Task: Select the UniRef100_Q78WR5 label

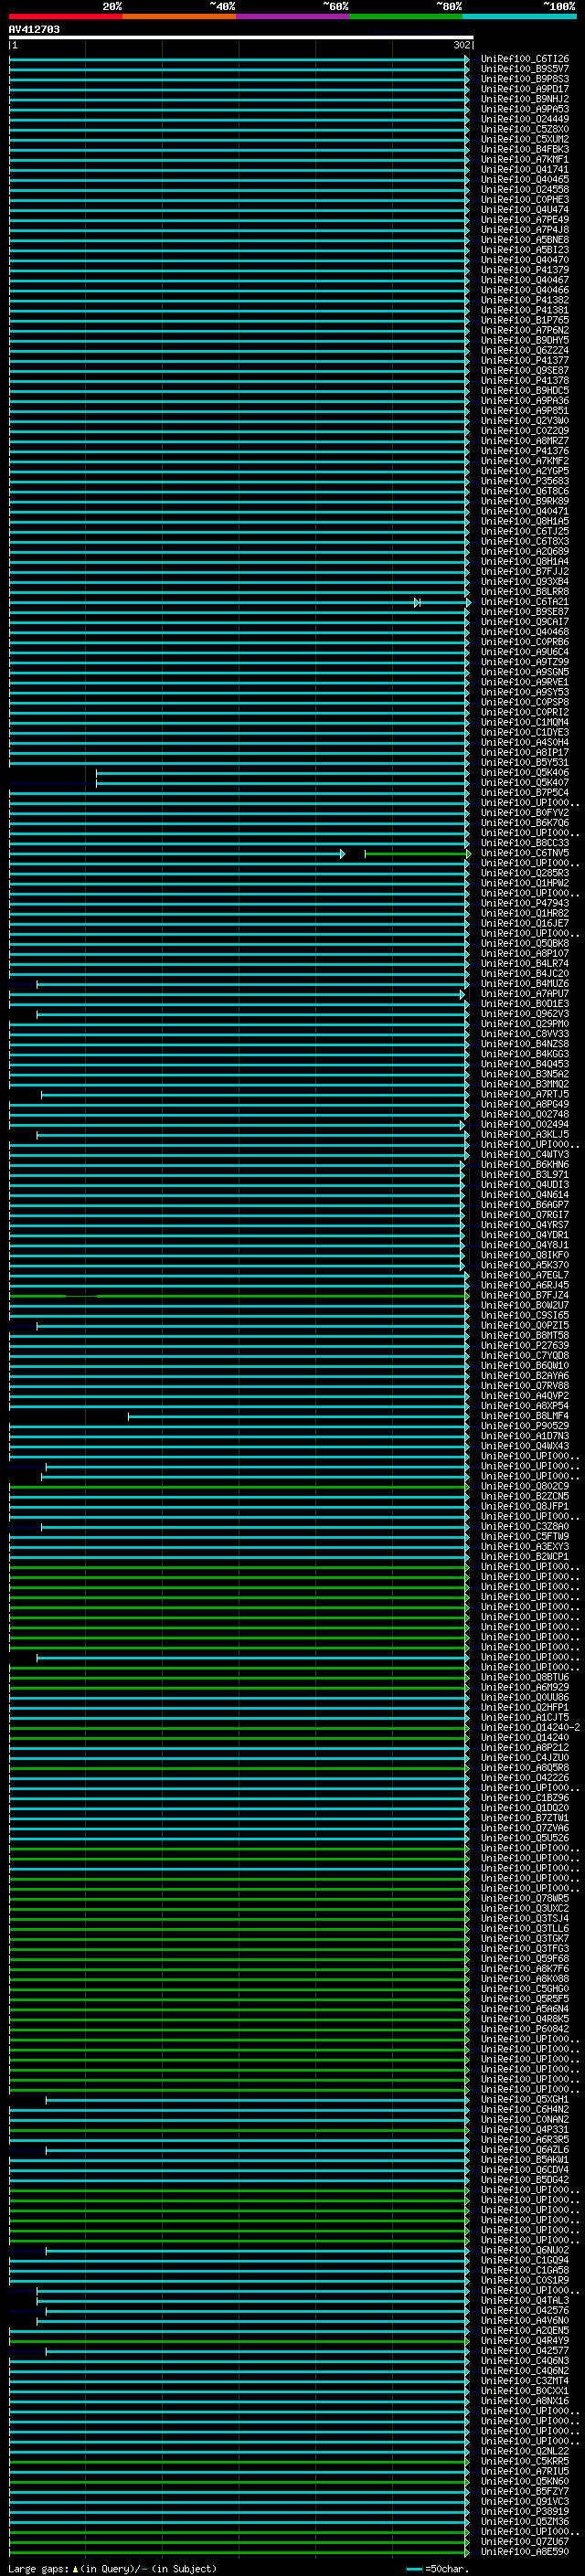Action: (525, 1898)
